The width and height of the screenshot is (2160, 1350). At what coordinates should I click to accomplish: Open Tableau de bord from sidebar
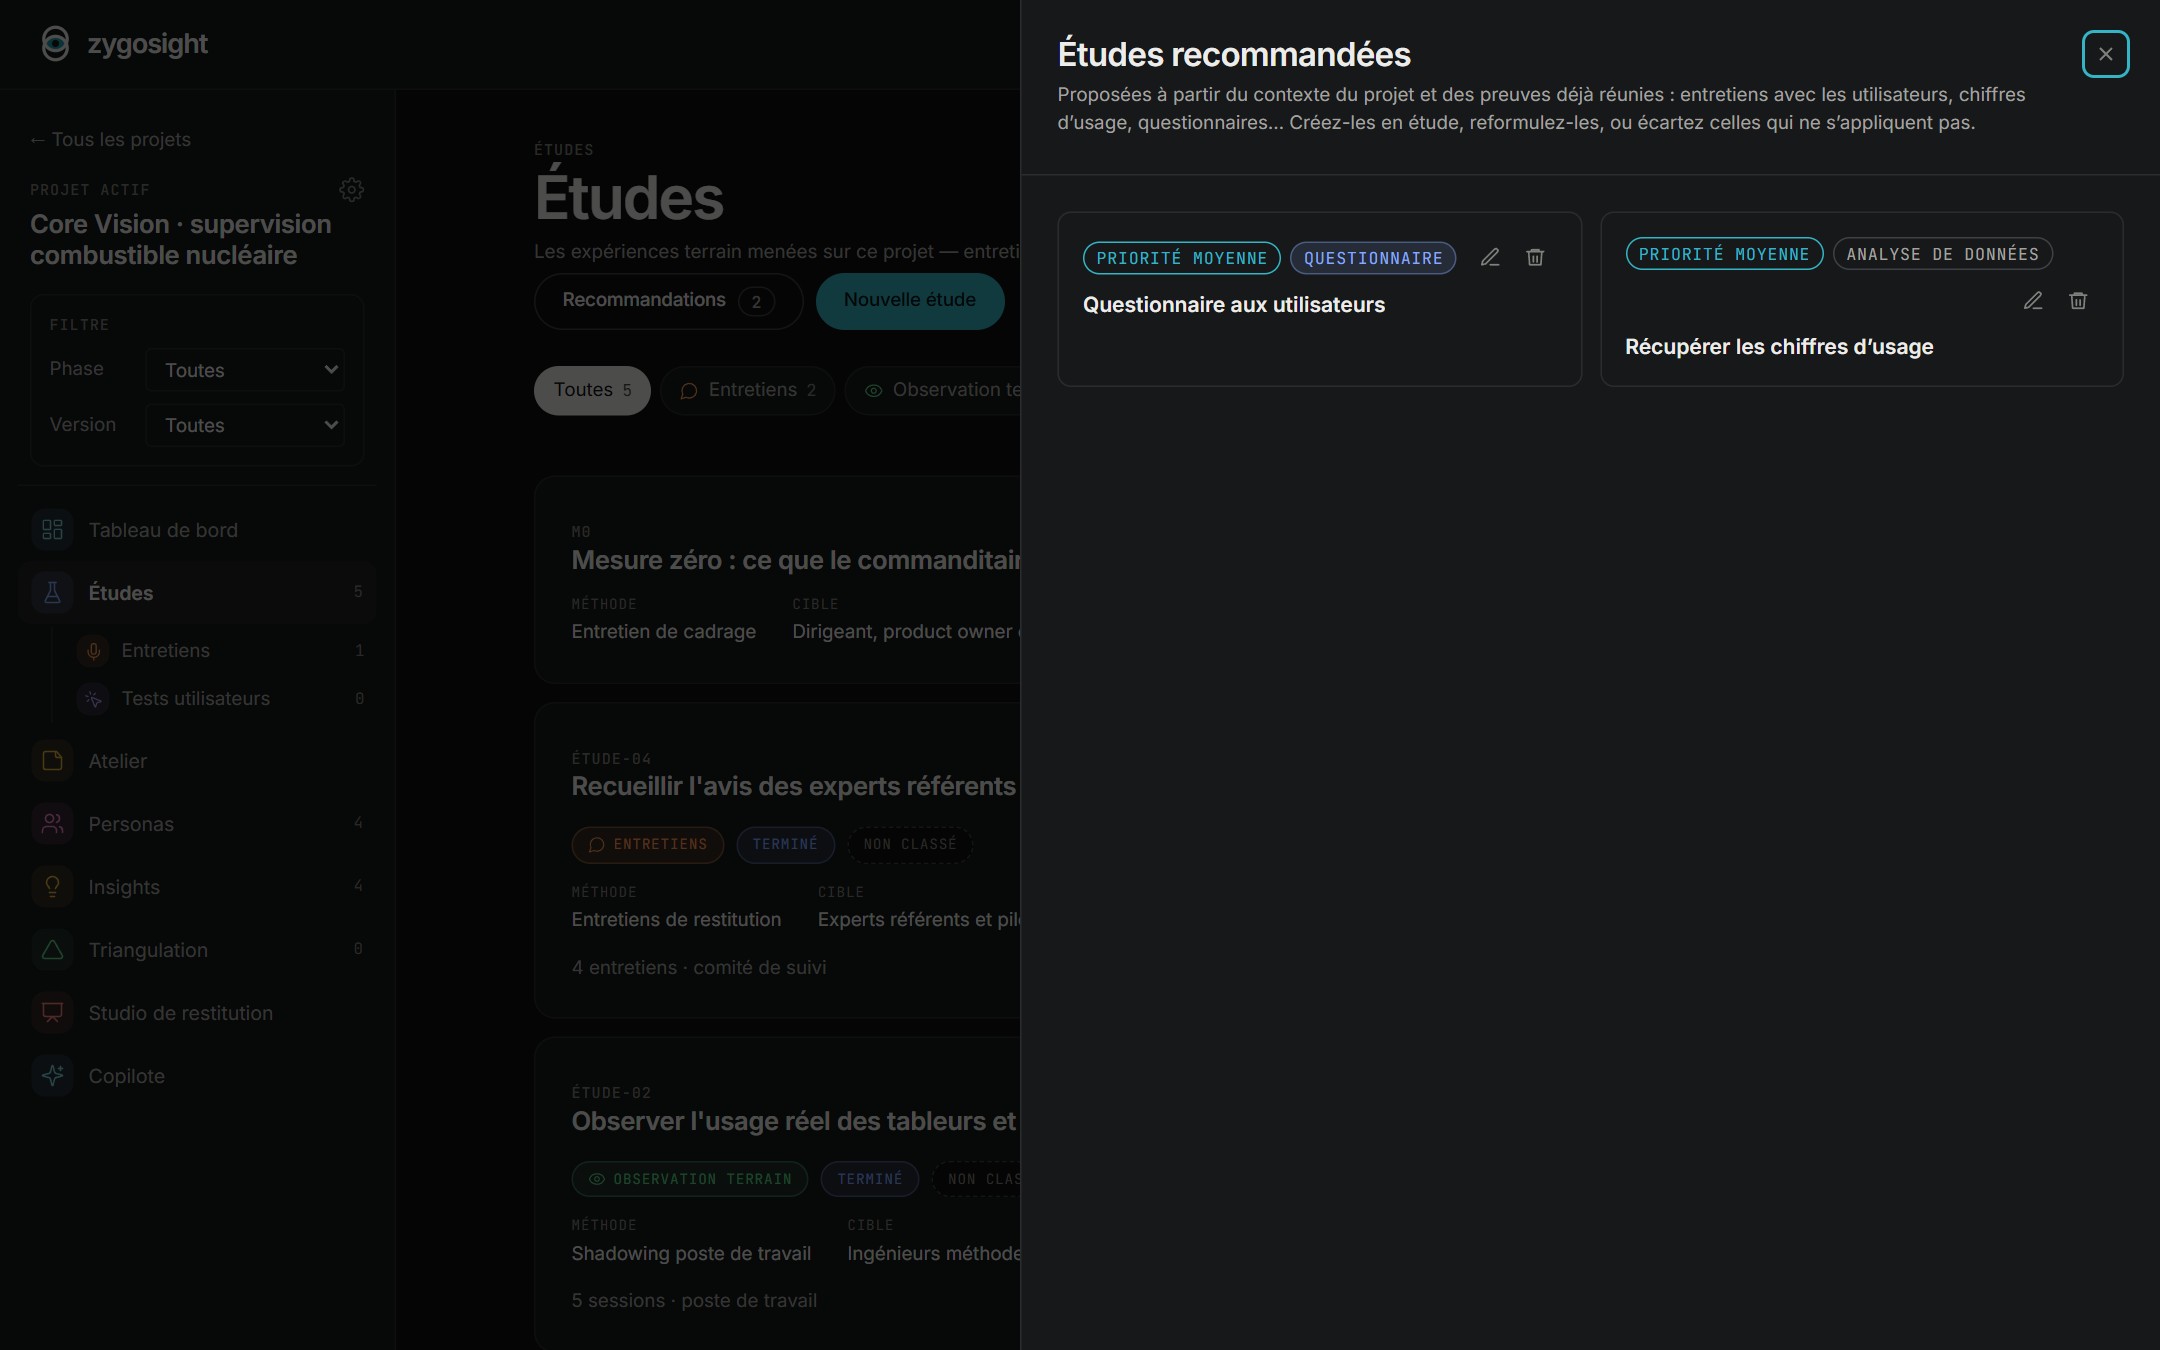tap(197, 530)
